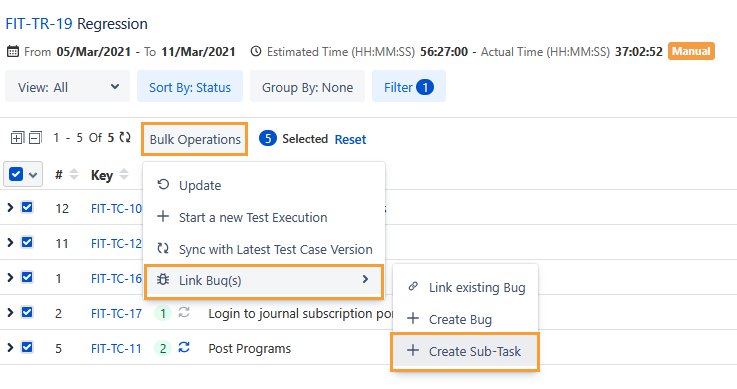This screenshot has width=737, height=389.
Task: Choose Create Sub-Task option
Action: click(x=465, y=351)
